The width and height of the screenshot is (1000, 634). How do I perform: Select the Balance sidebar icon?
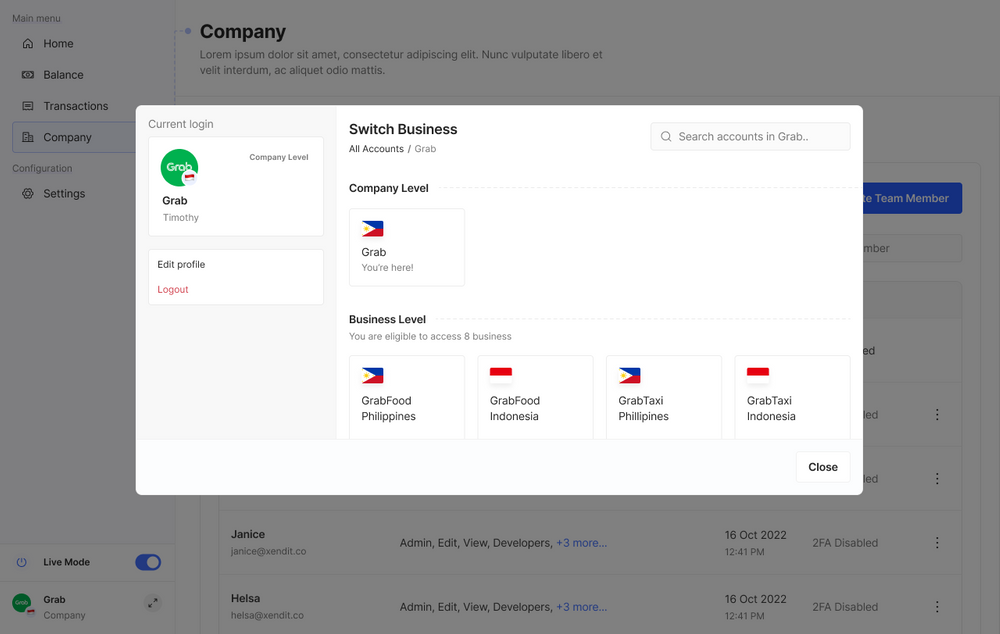[28, 74]
